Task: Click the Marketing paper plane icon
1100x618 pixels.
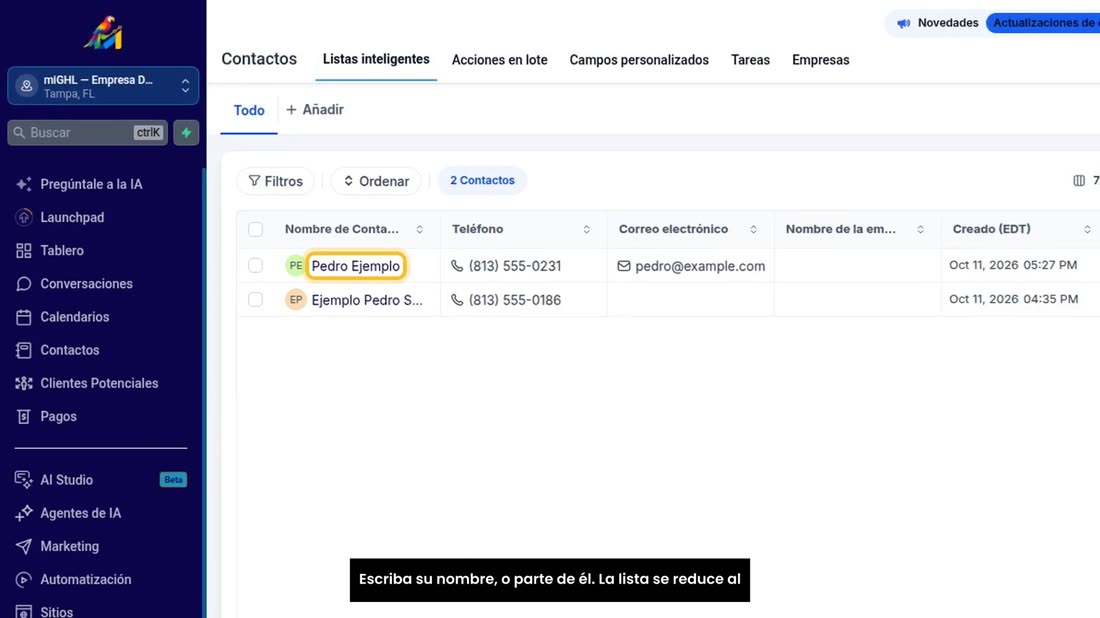Action: tap(24, 546)
